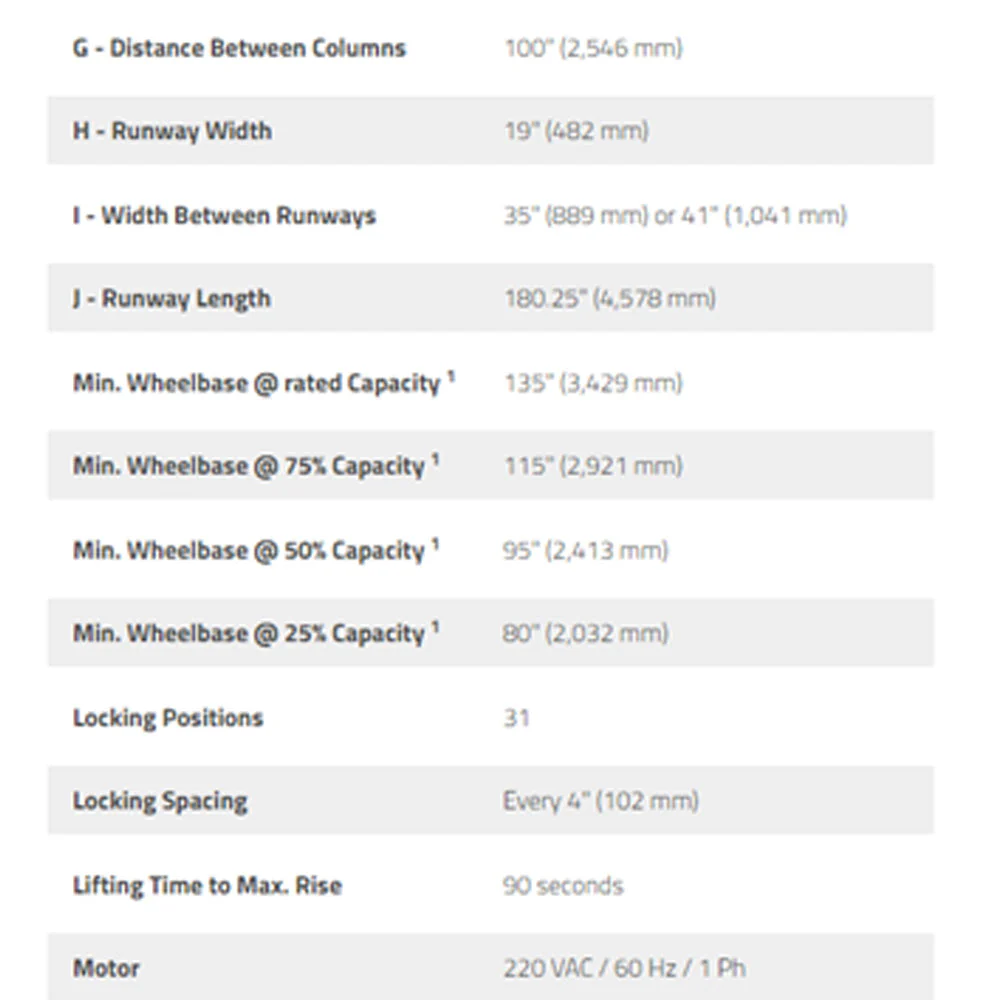Select the '90 seconds' lifting time value
The height and width of the screenshot is (1000, 1000).
(x=562, y=886)
